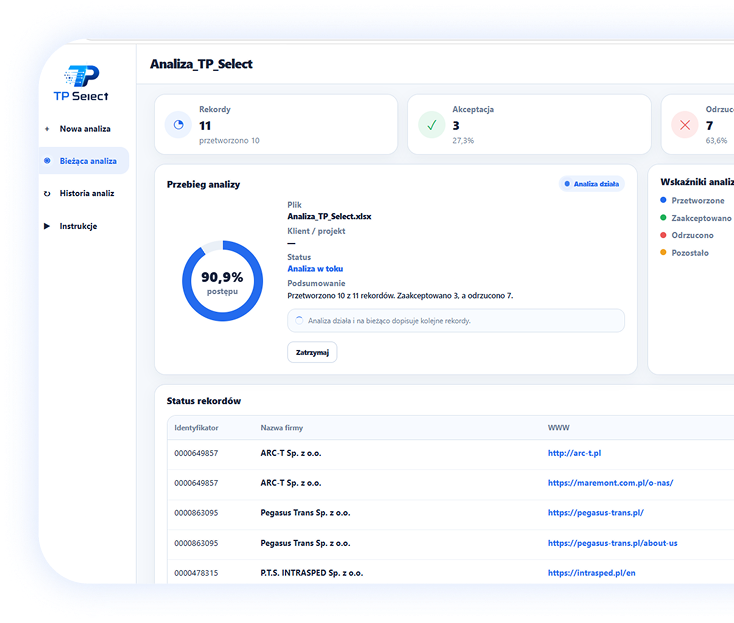Click P.T.S. INTRASPED Sp. z o.o. cell
This screenshot has height=623, width=734.
pyautogui.click(x=312, y=573)
